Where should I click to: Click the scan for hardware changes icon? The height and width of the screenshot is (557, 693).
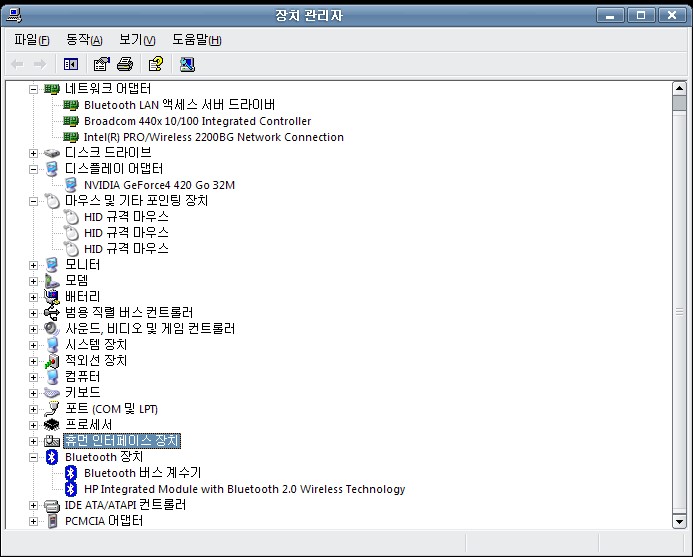click(187, 65)
